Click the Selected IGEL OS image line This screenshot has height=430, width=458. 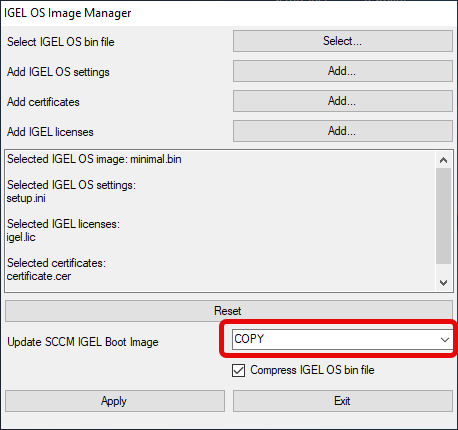click(94, 159)
